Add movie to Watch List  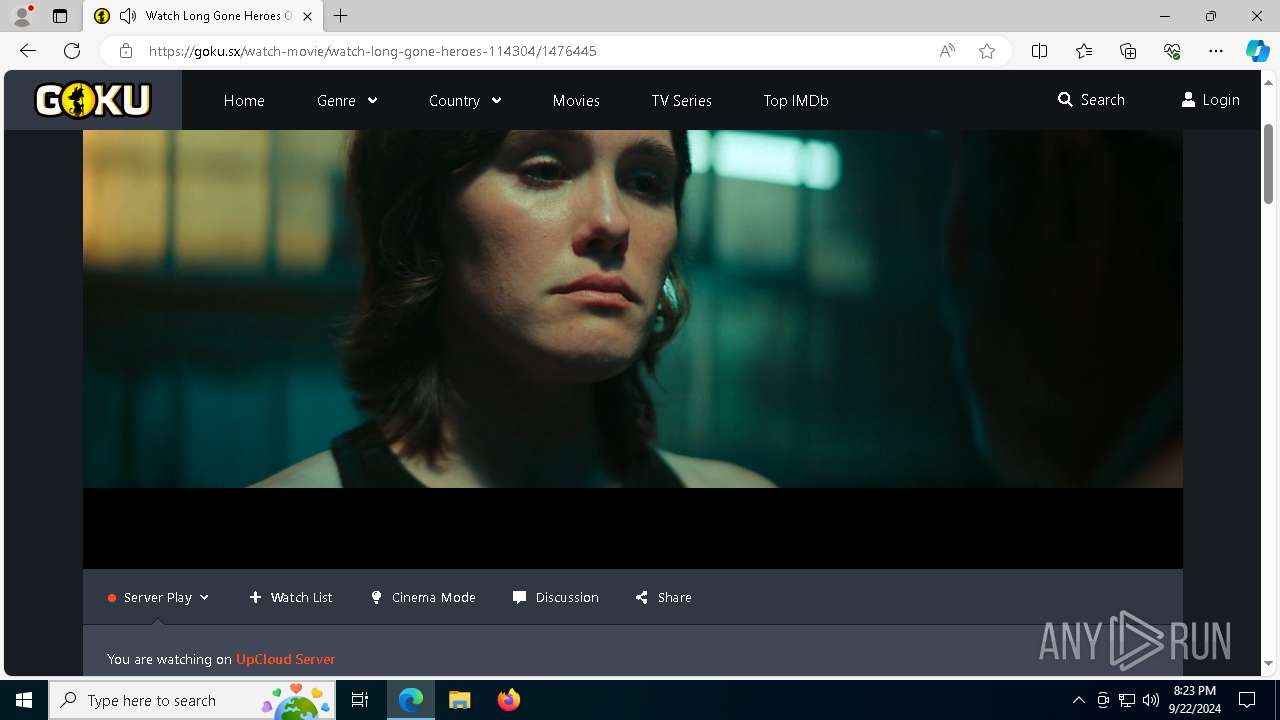click(x=291, y=597)
